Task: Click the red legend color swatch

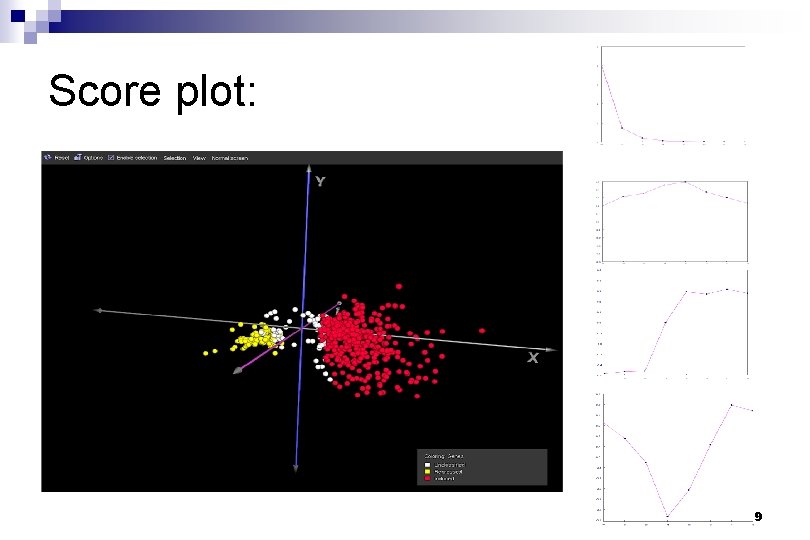Action: [427, 479]
